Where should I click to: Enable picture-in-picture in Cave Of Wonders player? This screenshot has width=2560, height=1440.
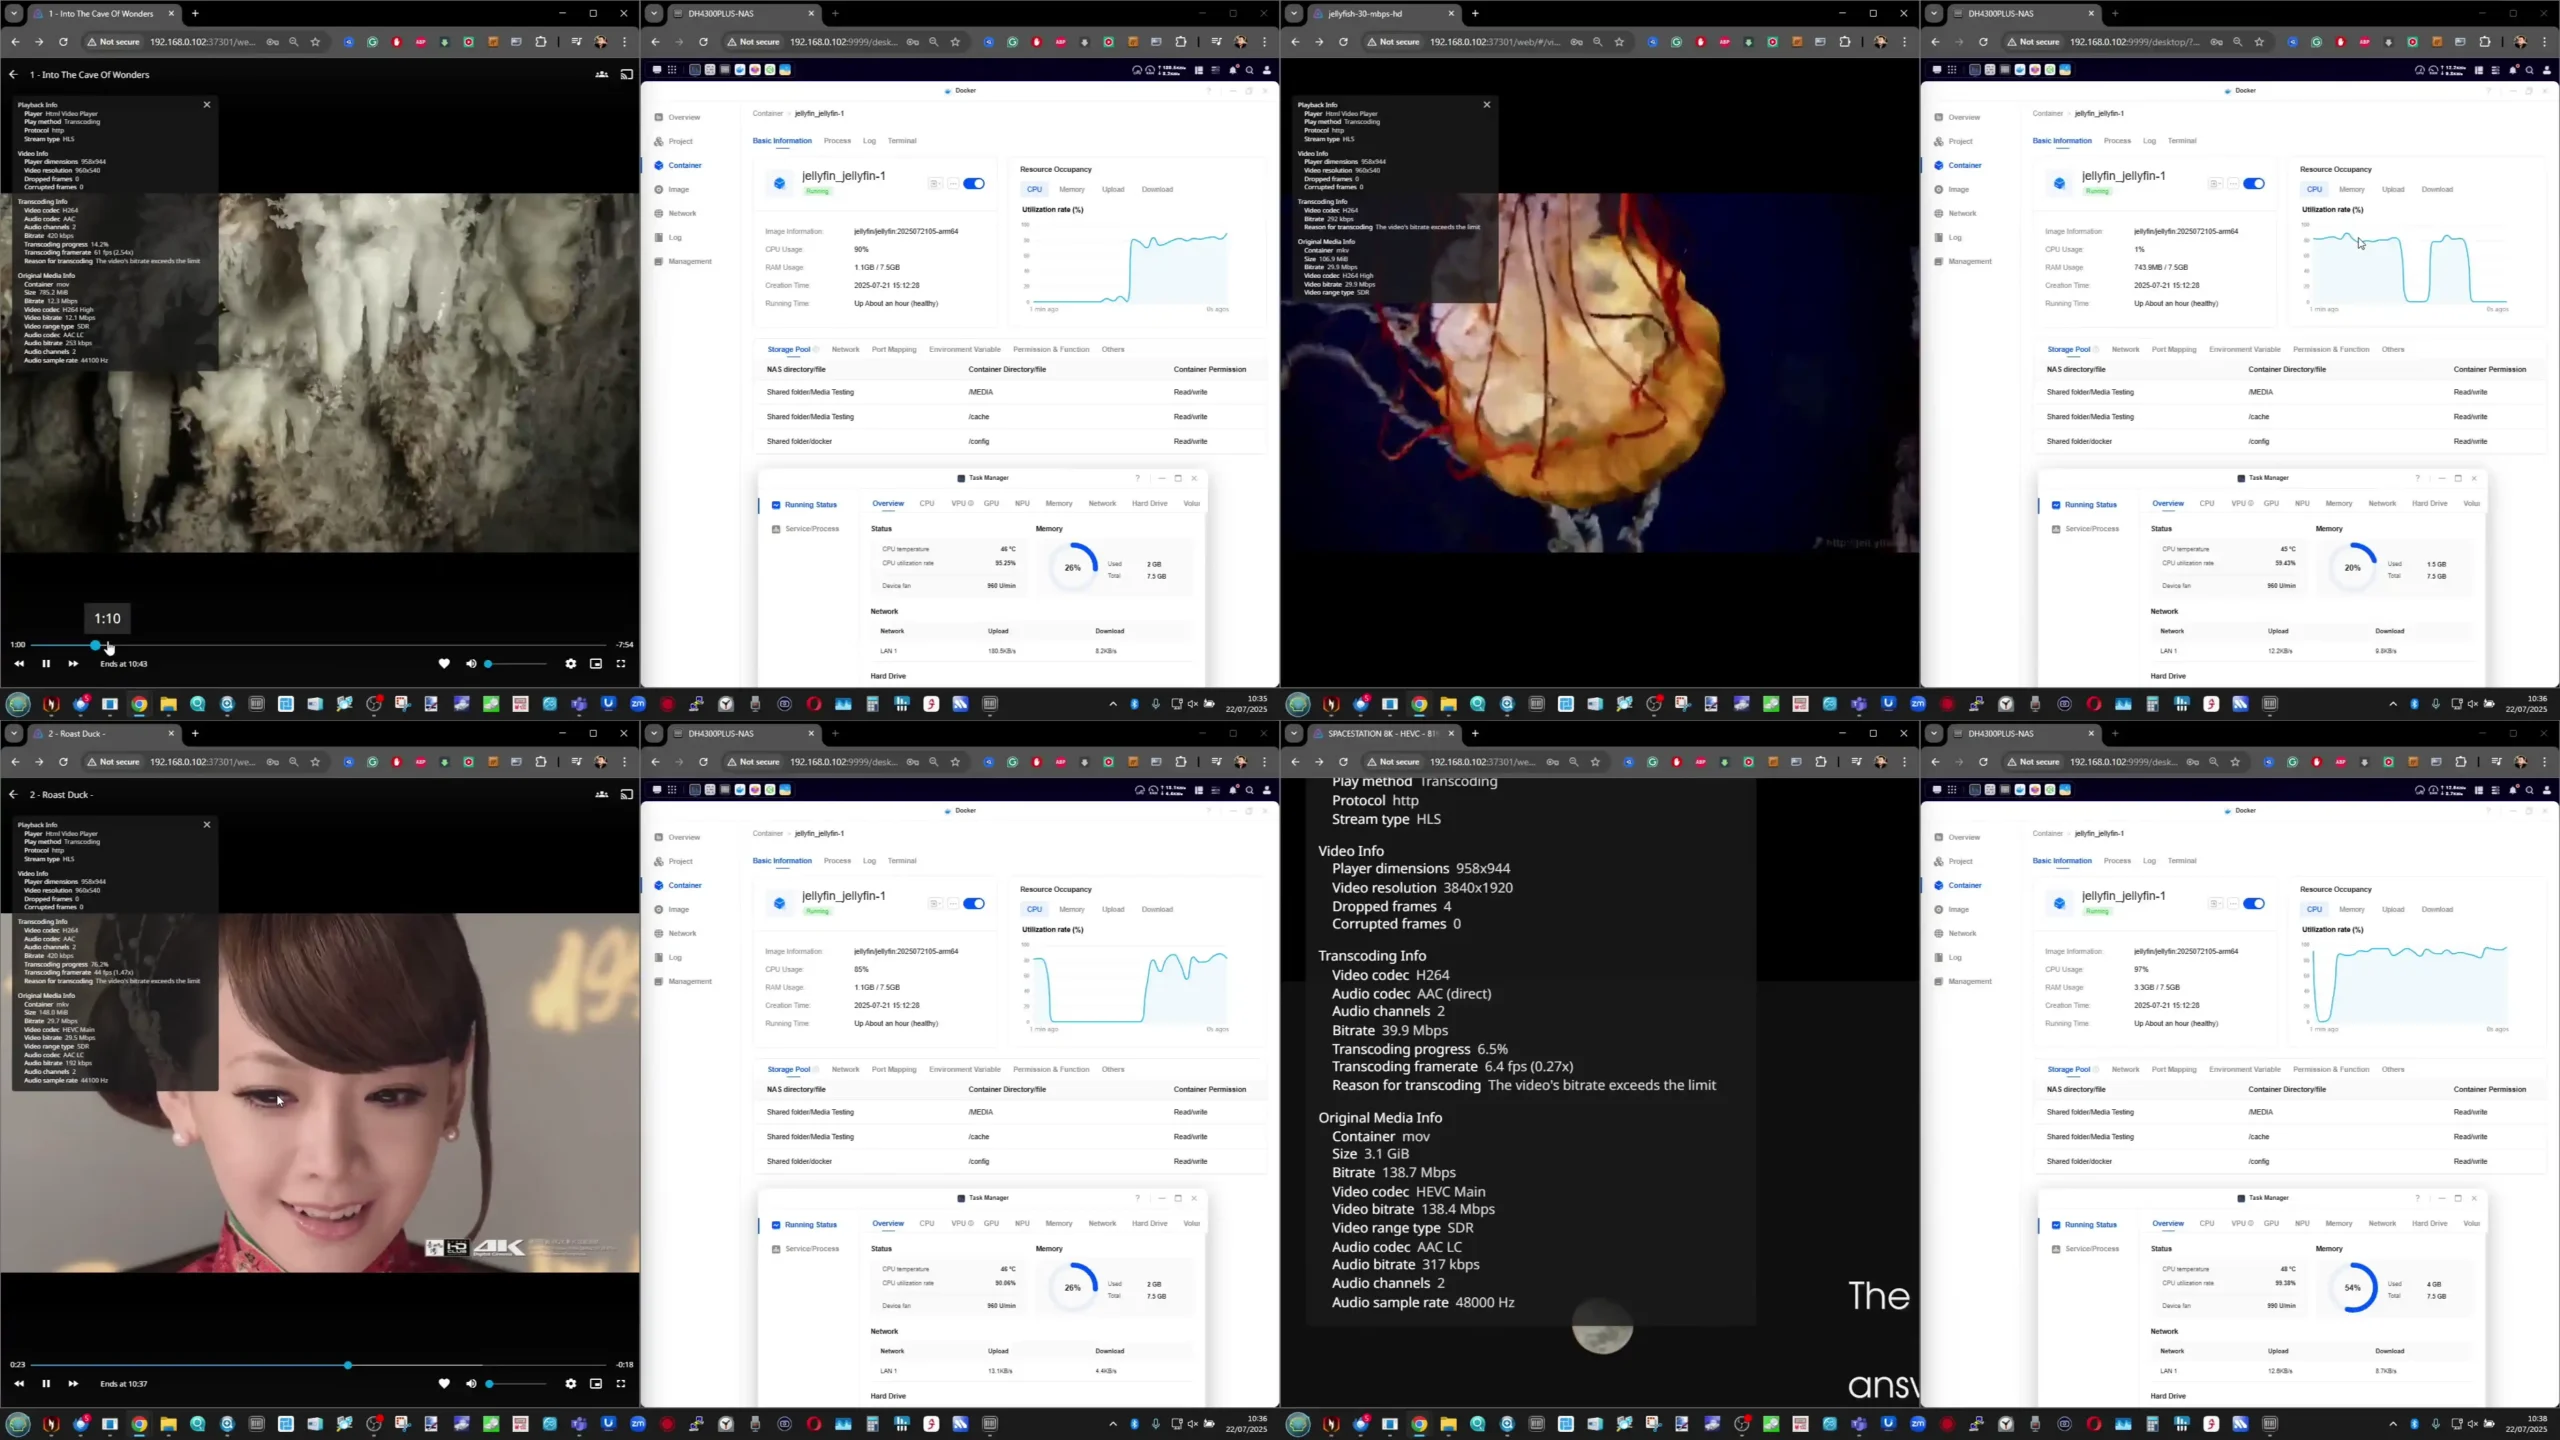596,664
